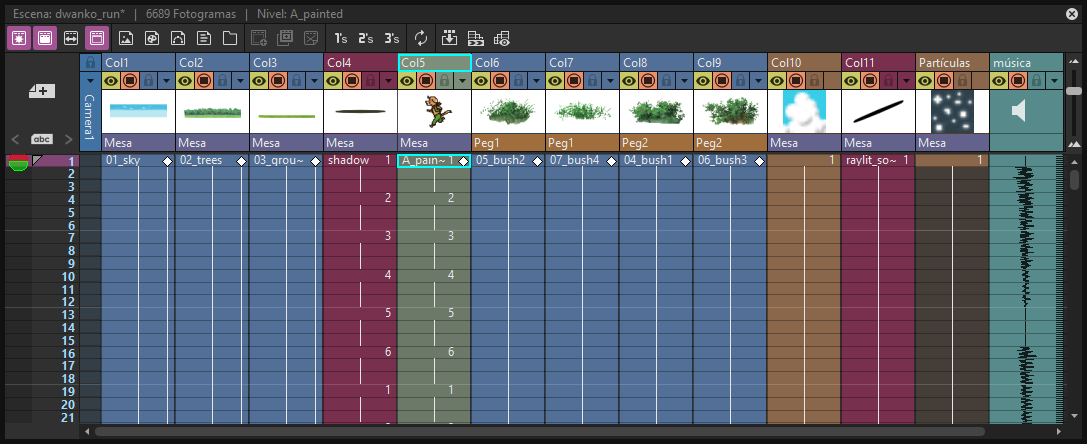Click the new vector level curve icon
The width and height of the screenshot is (1087, 444).
pos(177,38)
